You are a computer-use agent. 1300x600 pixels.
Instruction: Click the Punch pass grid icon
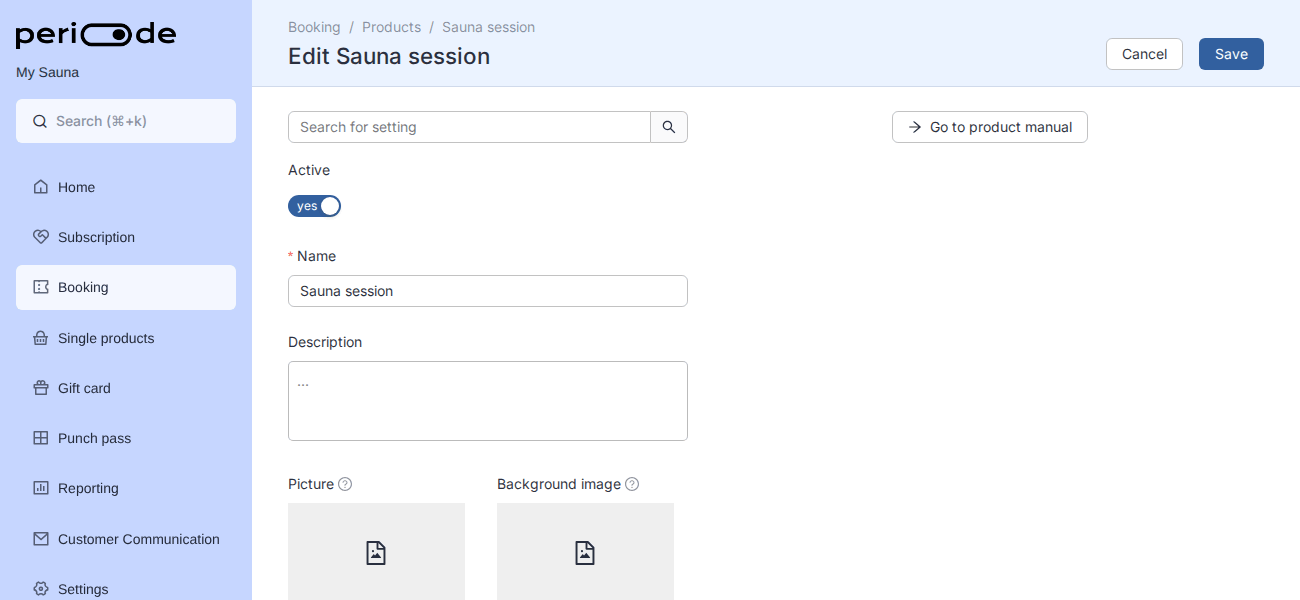click(41, 438)
